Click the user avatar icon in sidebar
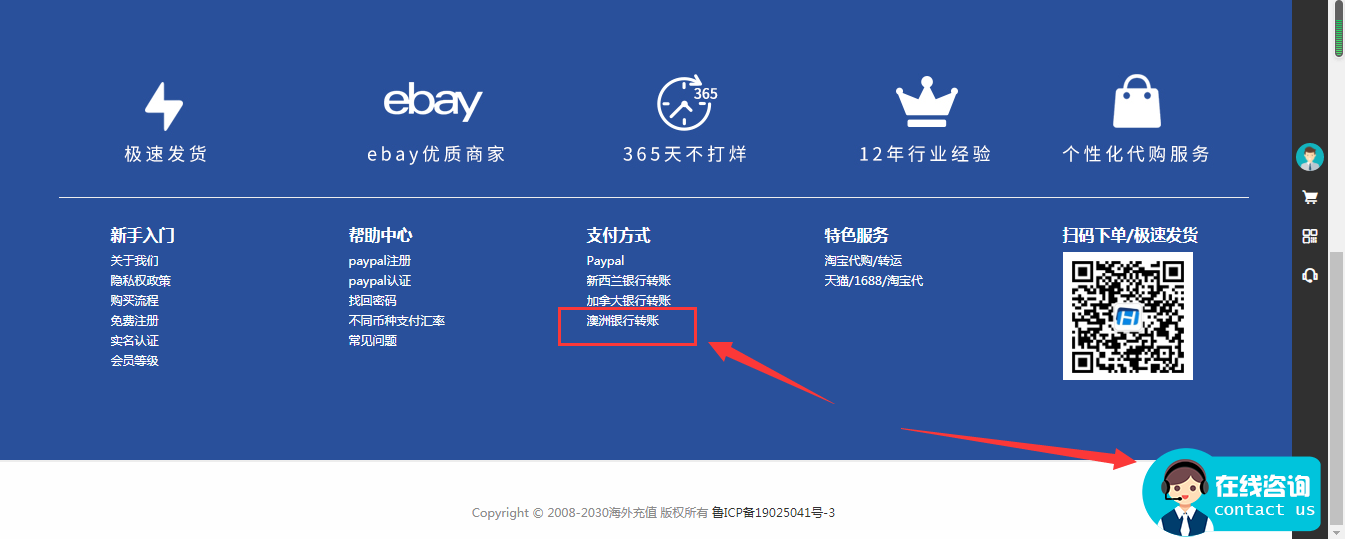 pos(1309,157)
